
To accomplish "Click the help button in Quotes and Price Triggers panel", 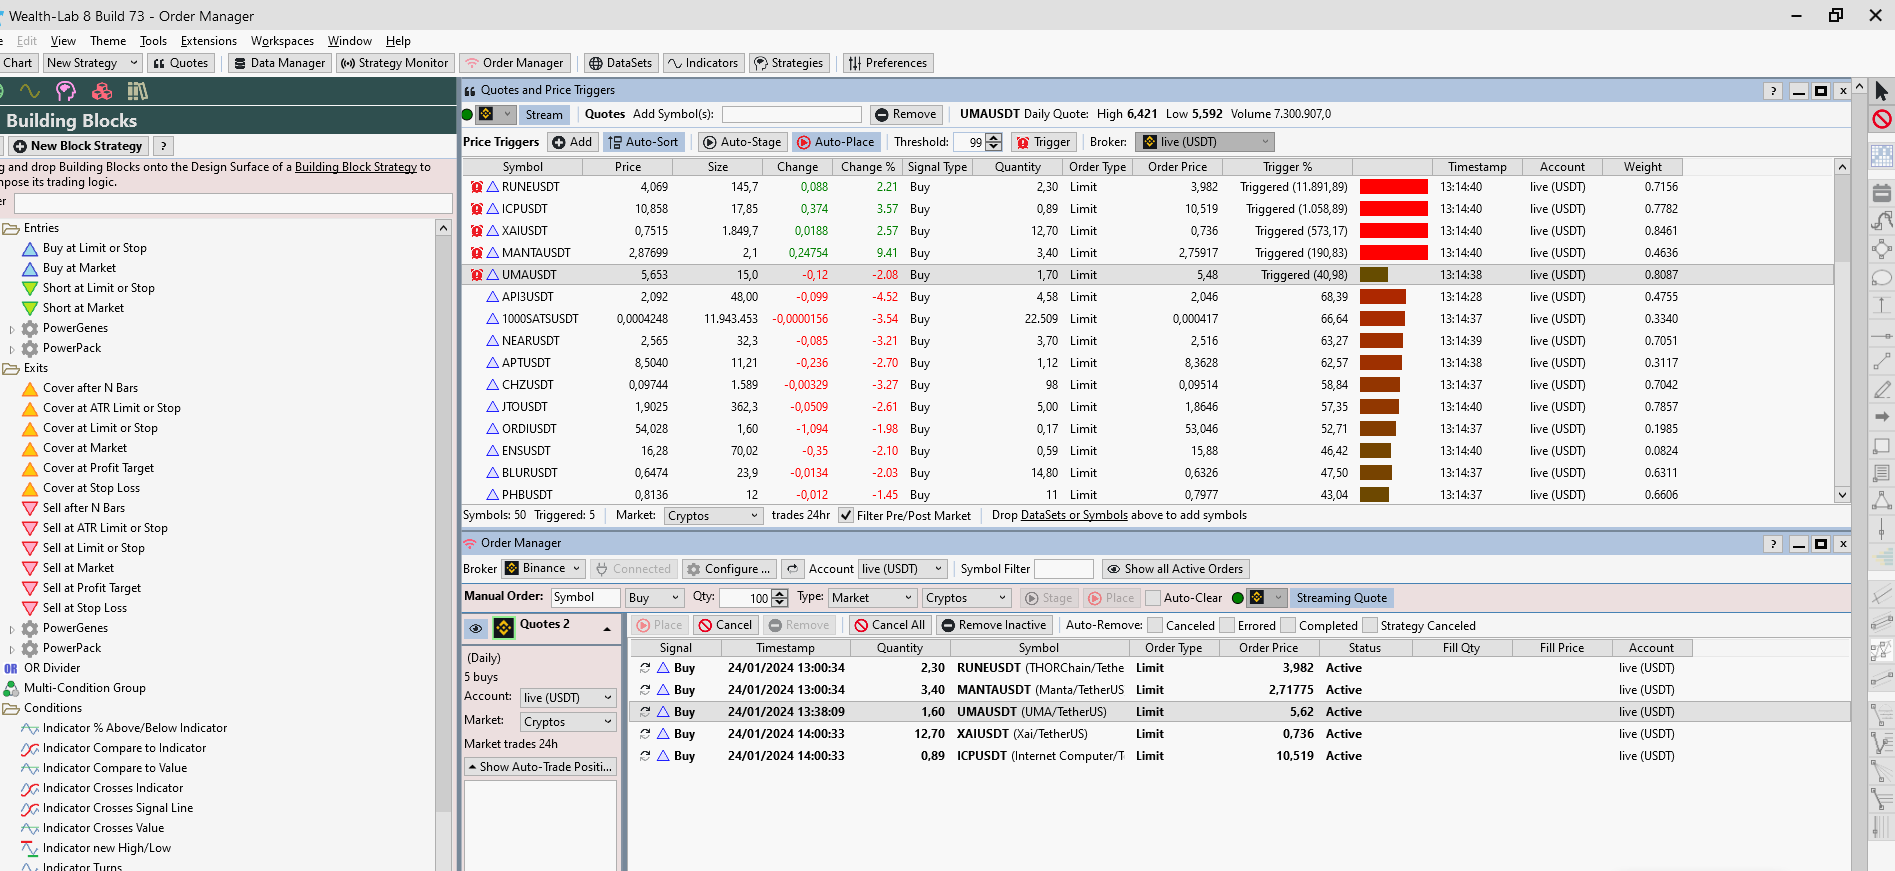I will pyautogui.click(x=1773, y=91).
